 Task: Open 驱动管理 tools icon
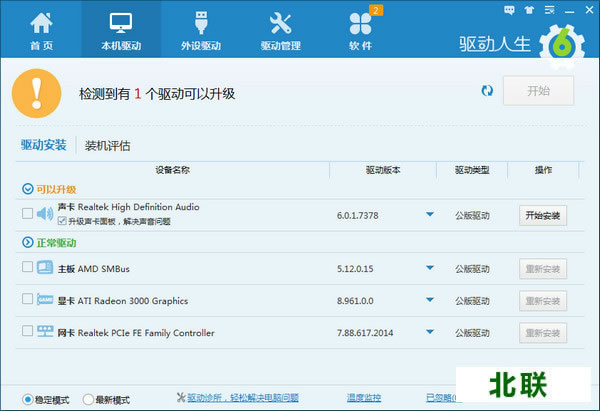pos(280,23)
